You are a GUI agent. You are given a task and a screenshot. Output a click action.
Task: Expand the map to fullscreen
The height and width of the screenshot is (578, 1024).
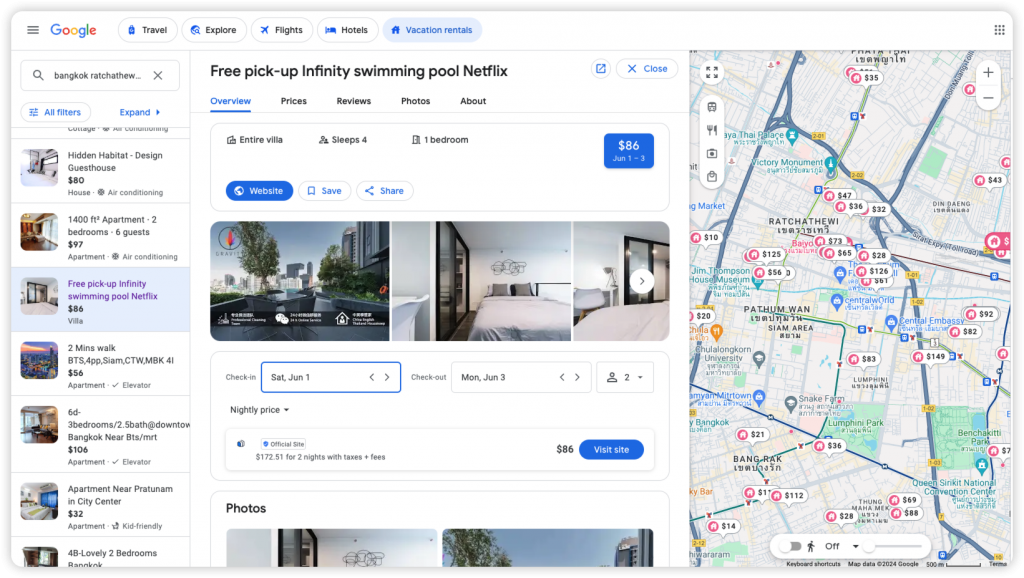(x=712, y=73)
